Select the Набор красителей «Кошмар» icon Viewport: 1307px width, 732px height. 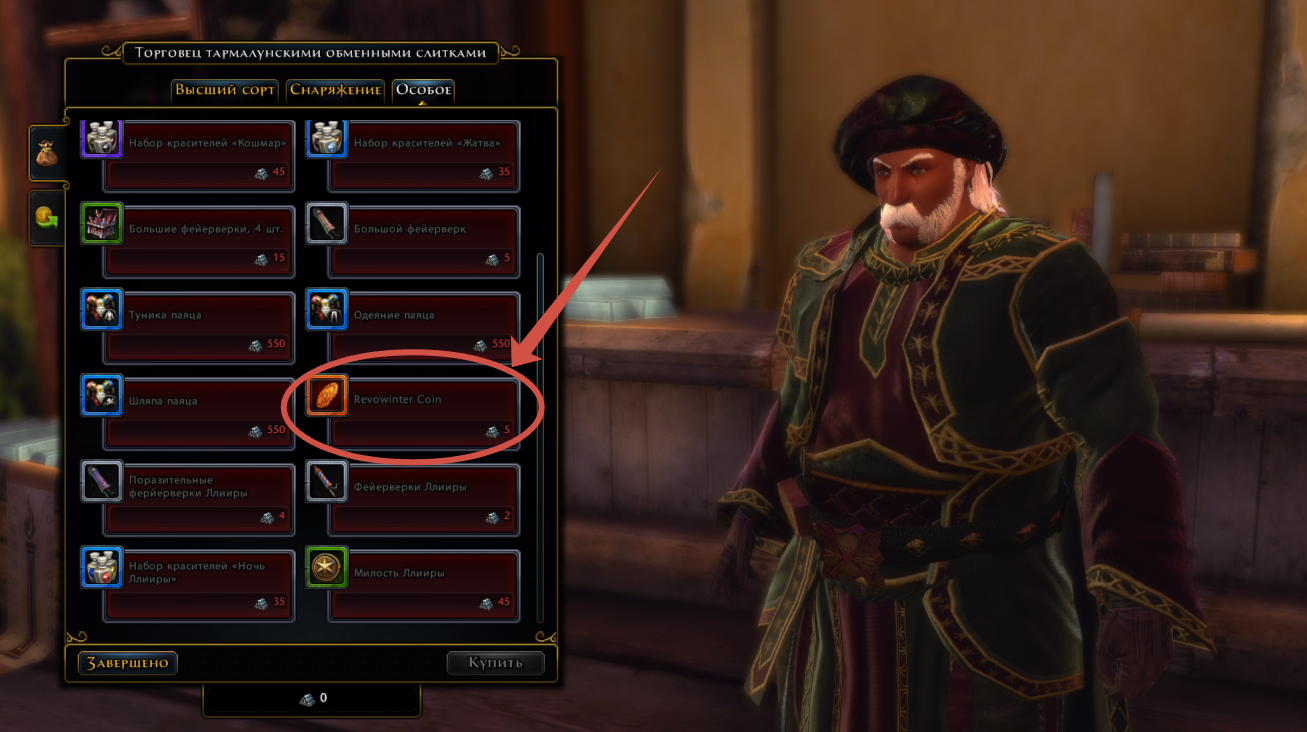click(102, 137)
